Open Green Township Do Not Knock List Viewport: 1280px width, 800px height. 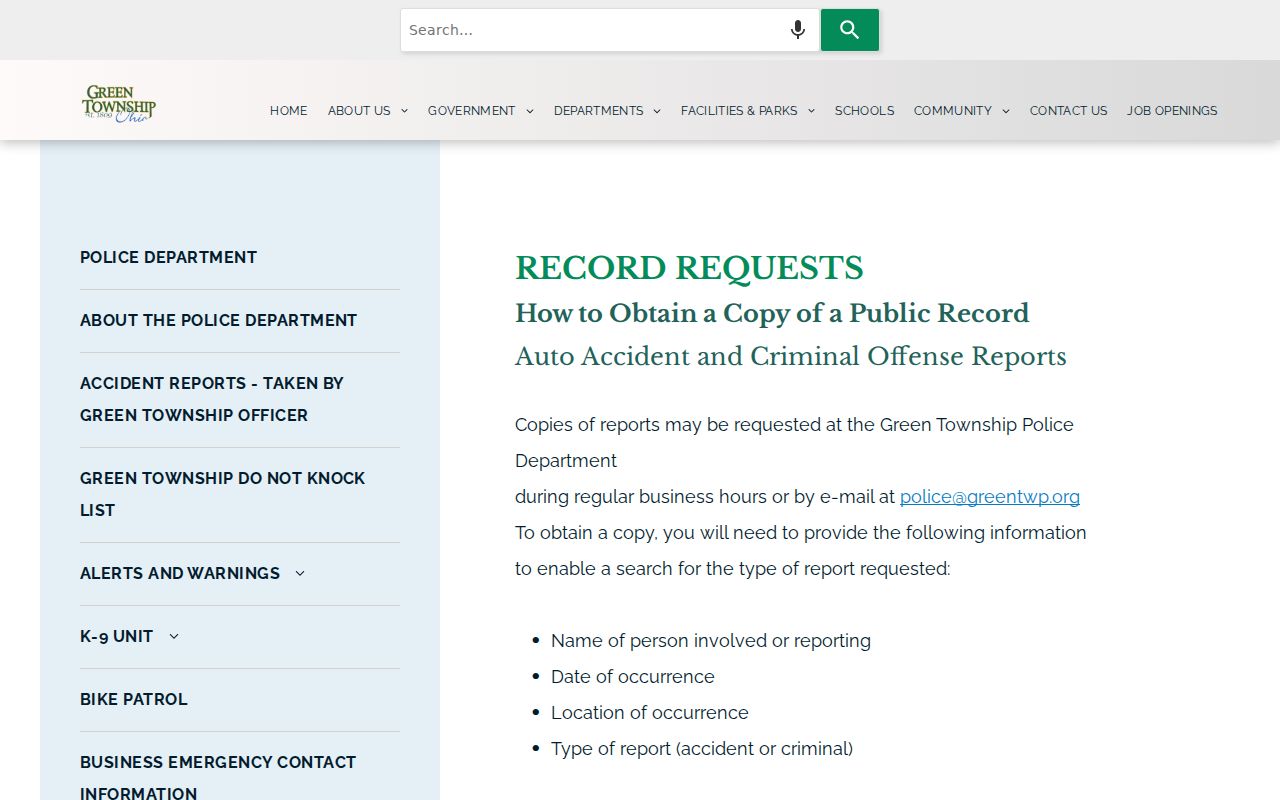click(223, 494)
